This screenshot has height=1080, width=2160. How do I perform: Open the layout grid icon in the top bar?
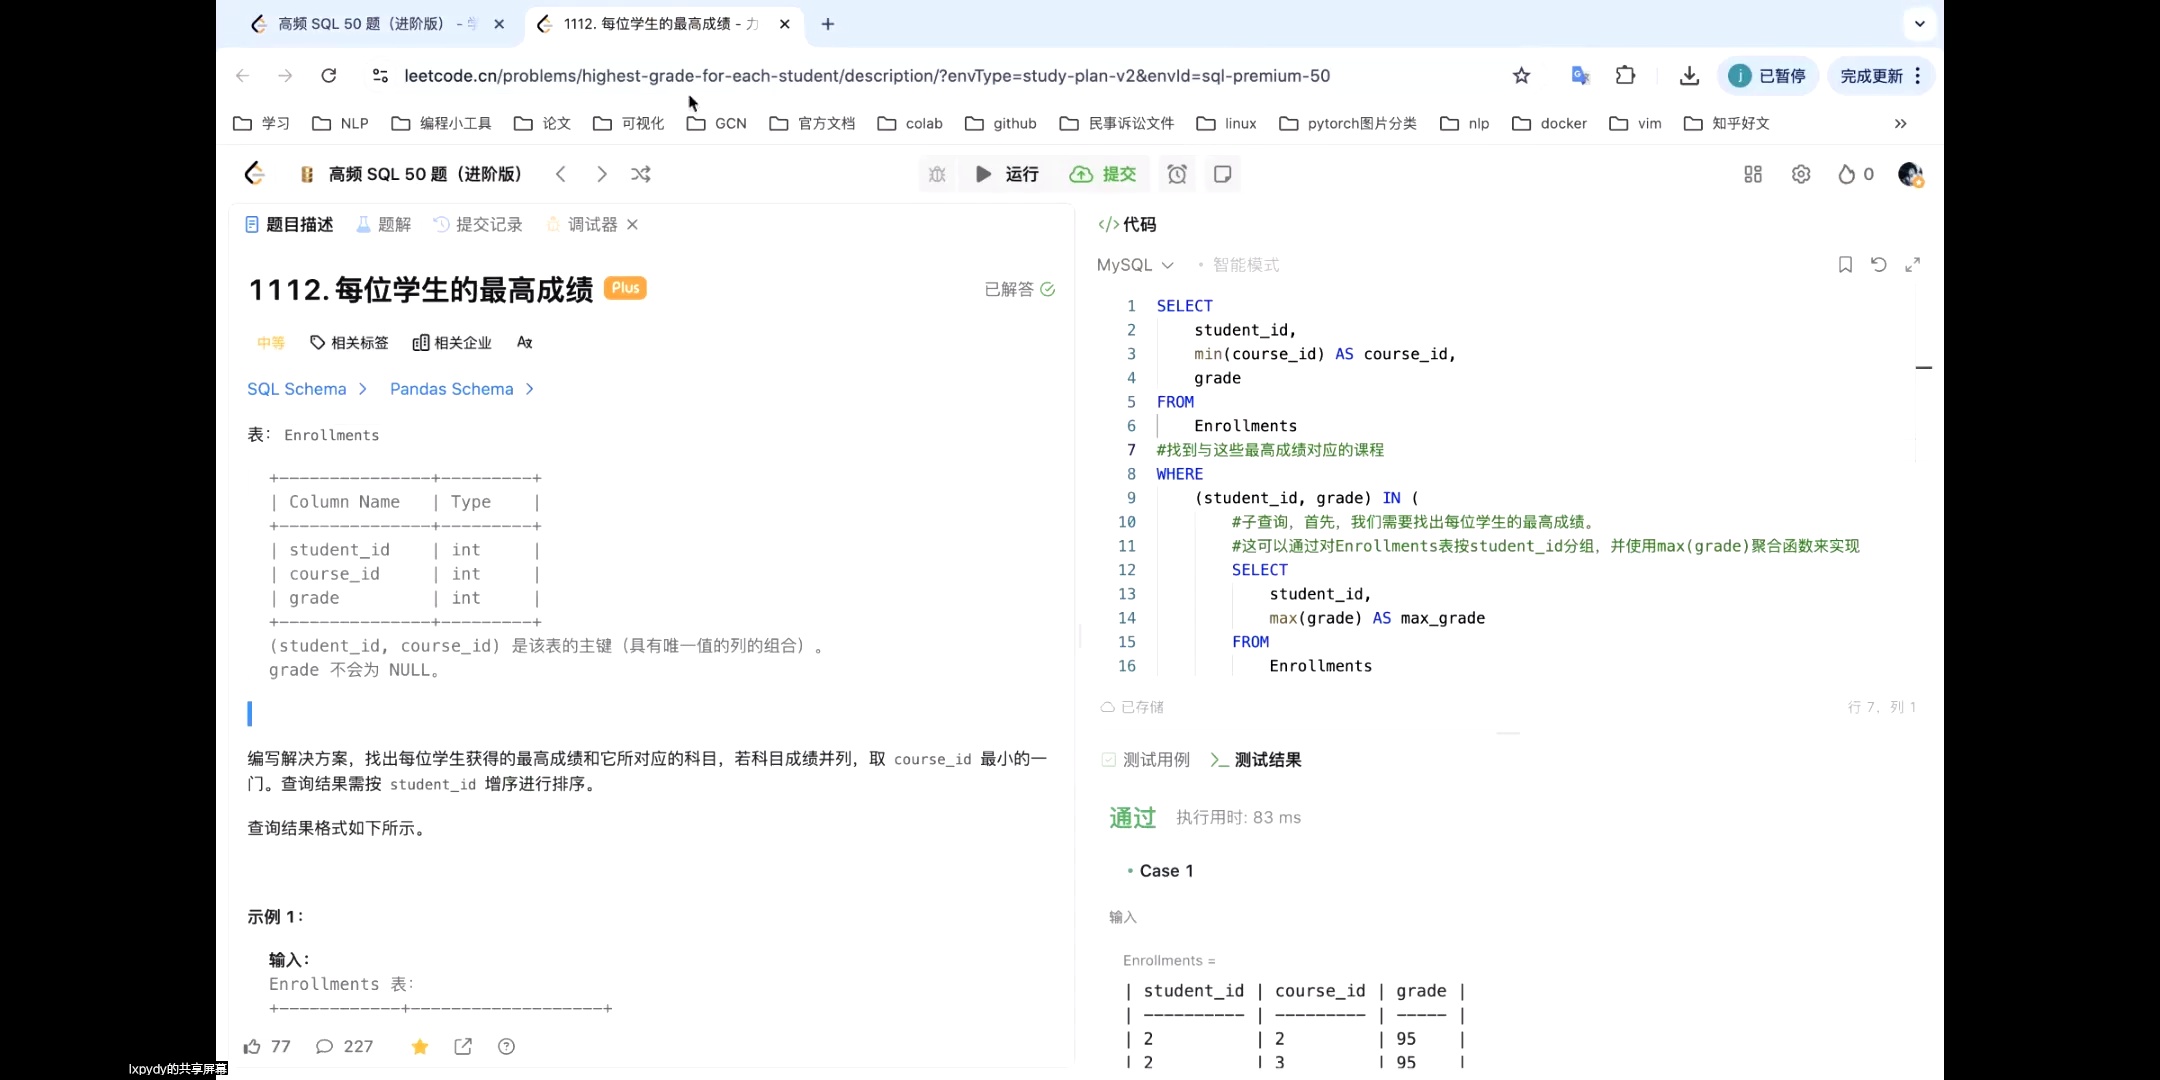1752,174
